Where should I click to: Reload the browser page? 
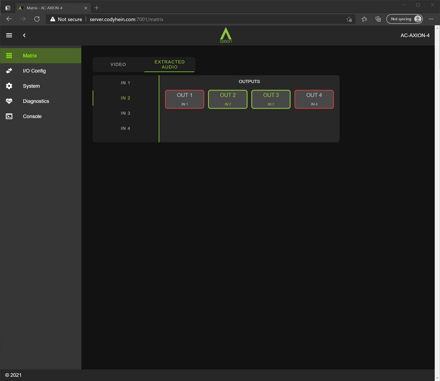[37, 19]
